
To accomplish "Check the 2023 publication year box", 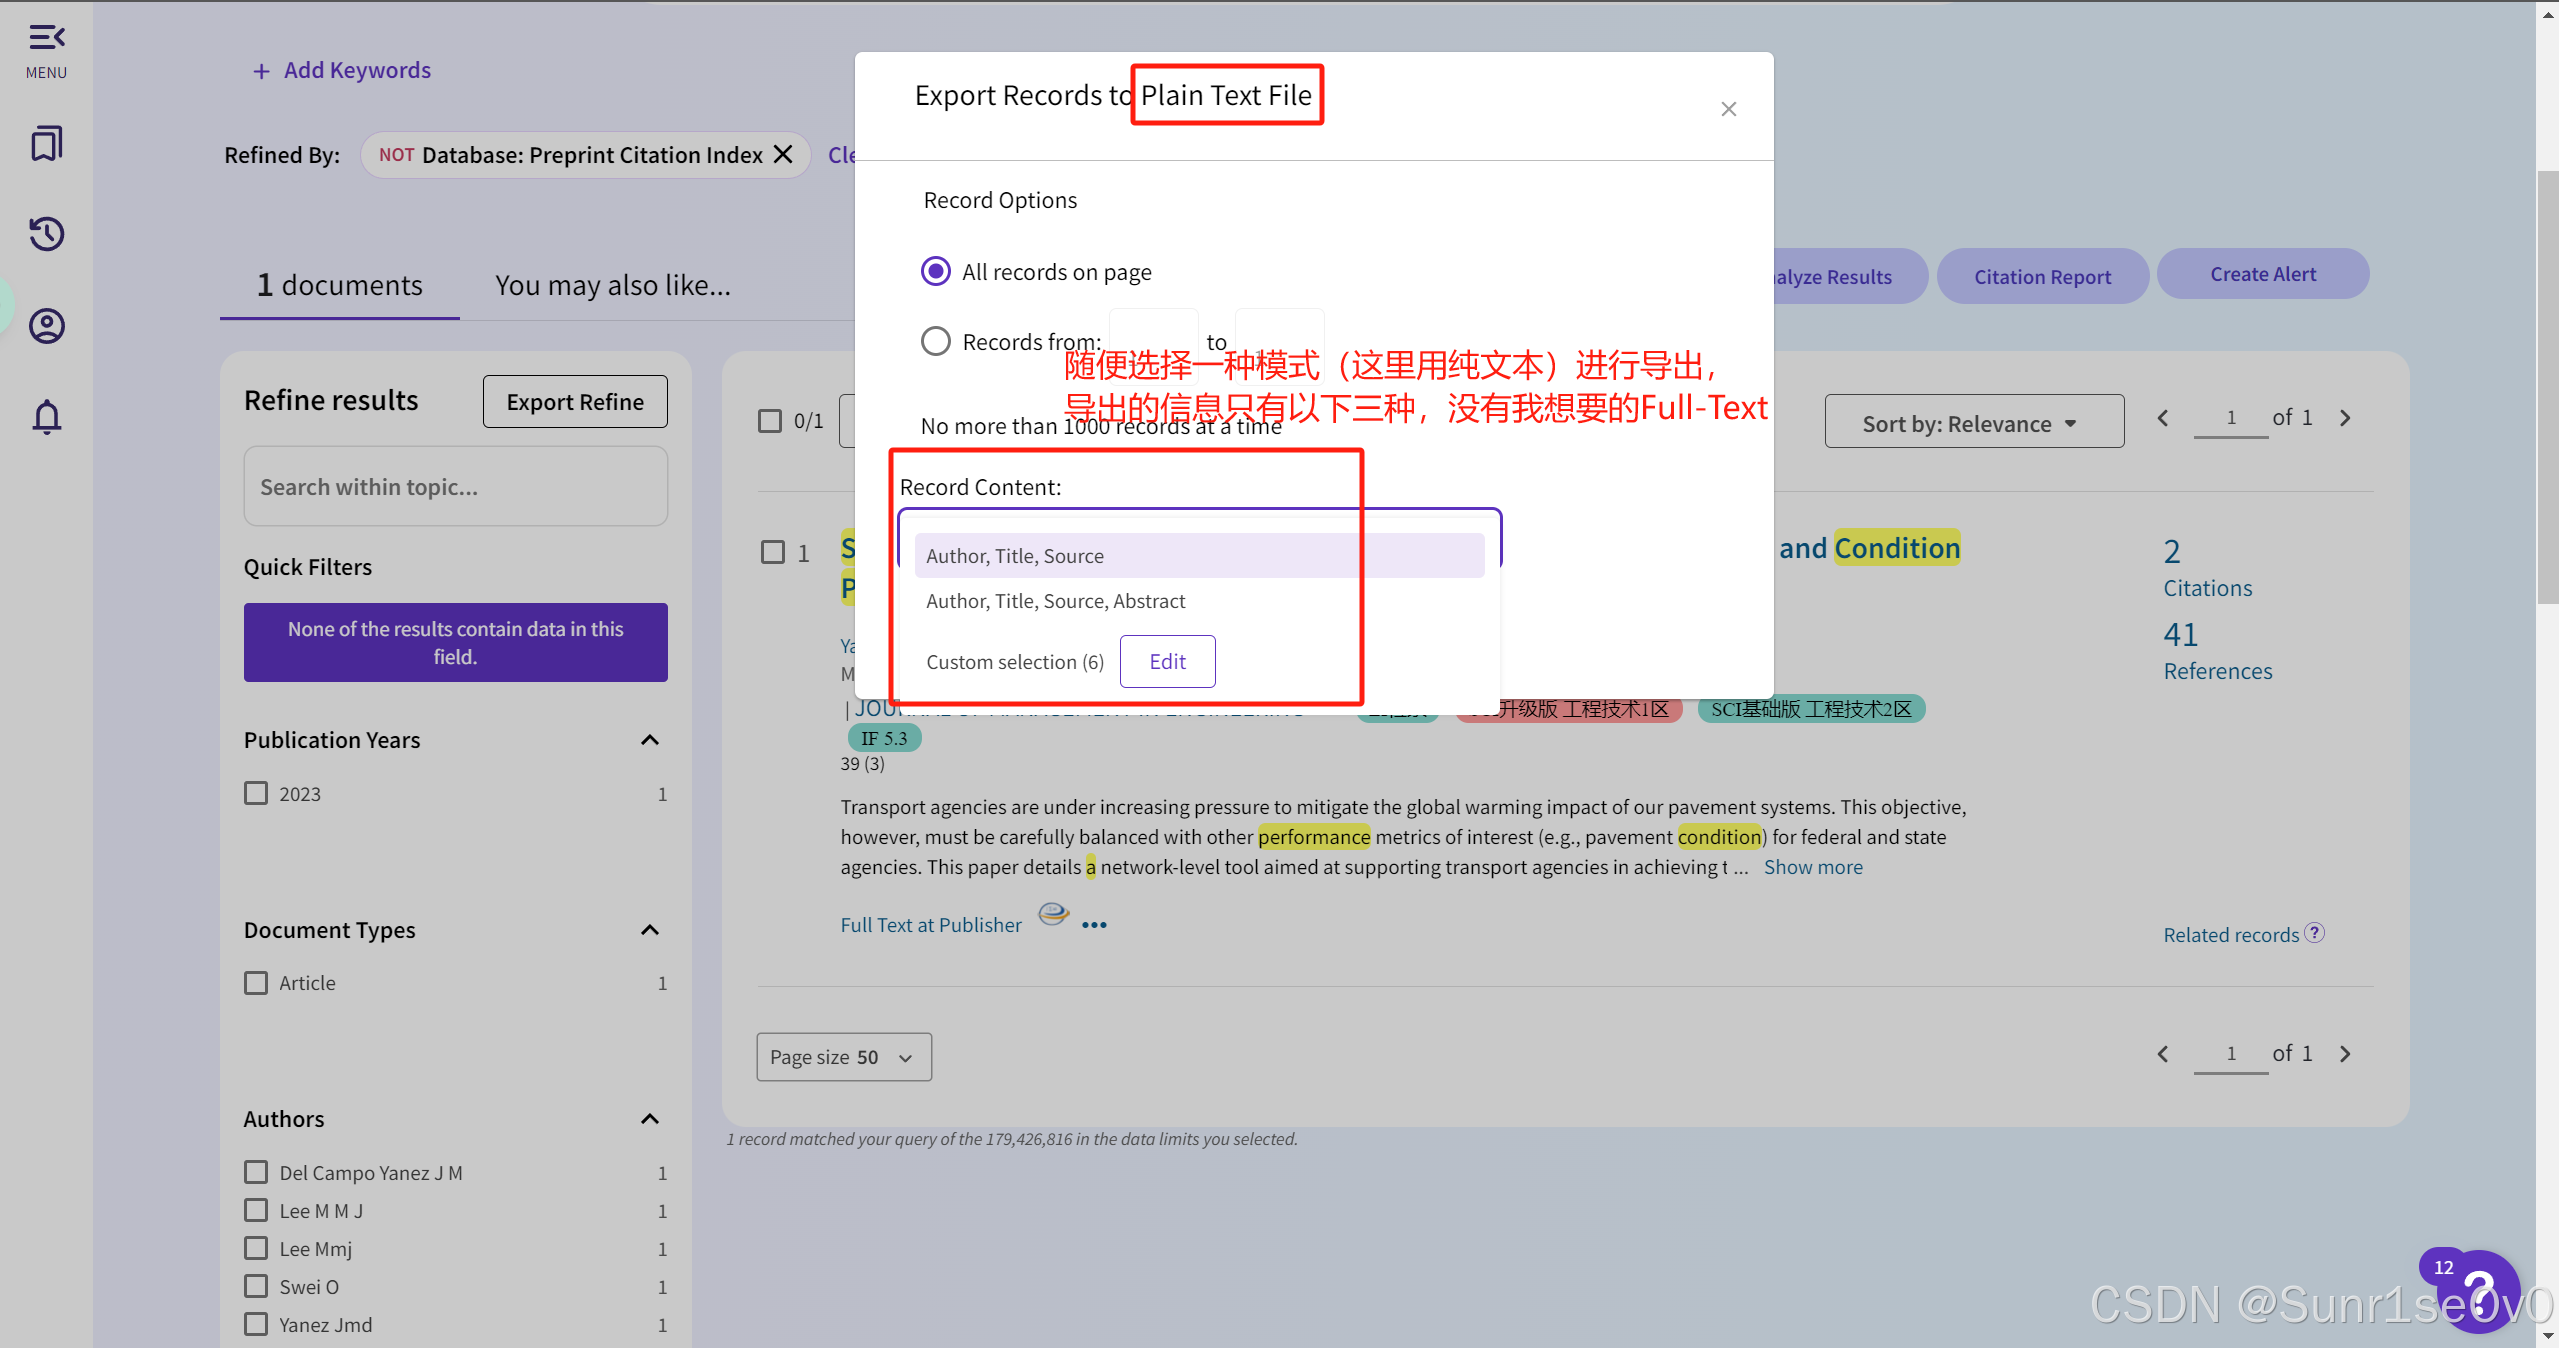I will click(x=256, y=793).
